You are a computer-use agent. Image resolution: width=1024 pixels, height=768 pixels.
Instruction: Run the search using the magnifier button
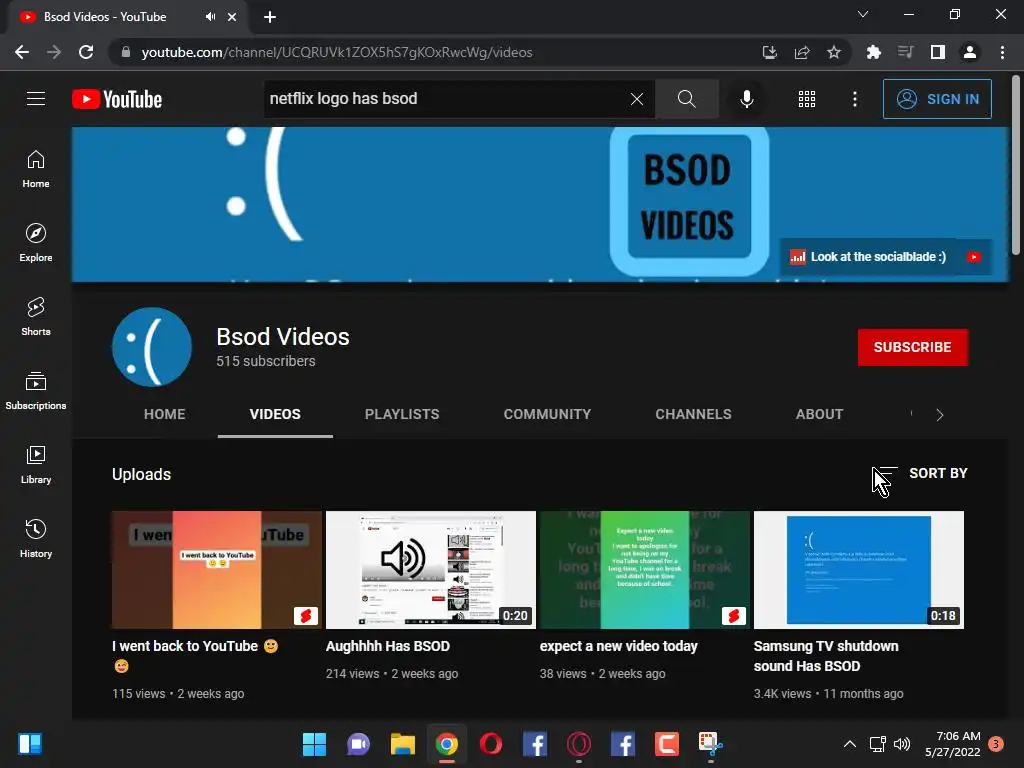pos(686,99)
